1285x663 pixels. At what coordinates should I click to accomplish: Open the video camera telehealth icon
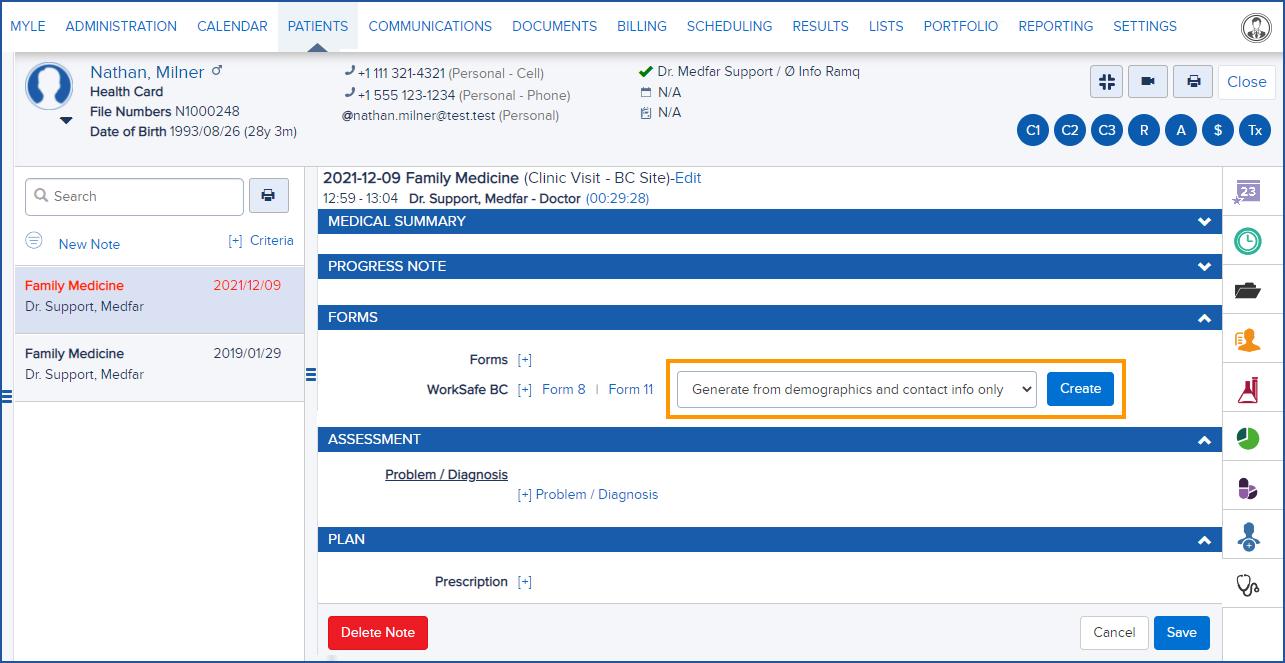click(x=1147, y=81)
